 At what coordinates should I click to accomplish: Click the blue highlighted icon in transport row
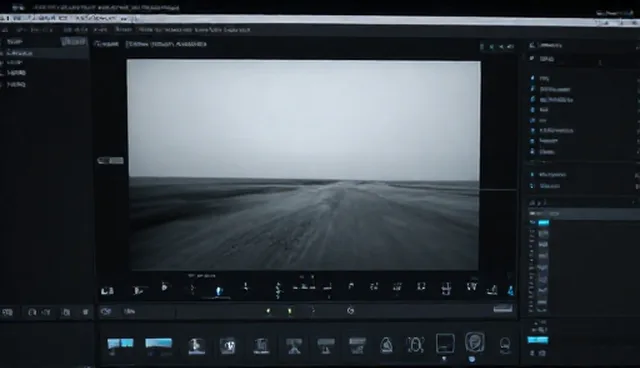[219, 290]
